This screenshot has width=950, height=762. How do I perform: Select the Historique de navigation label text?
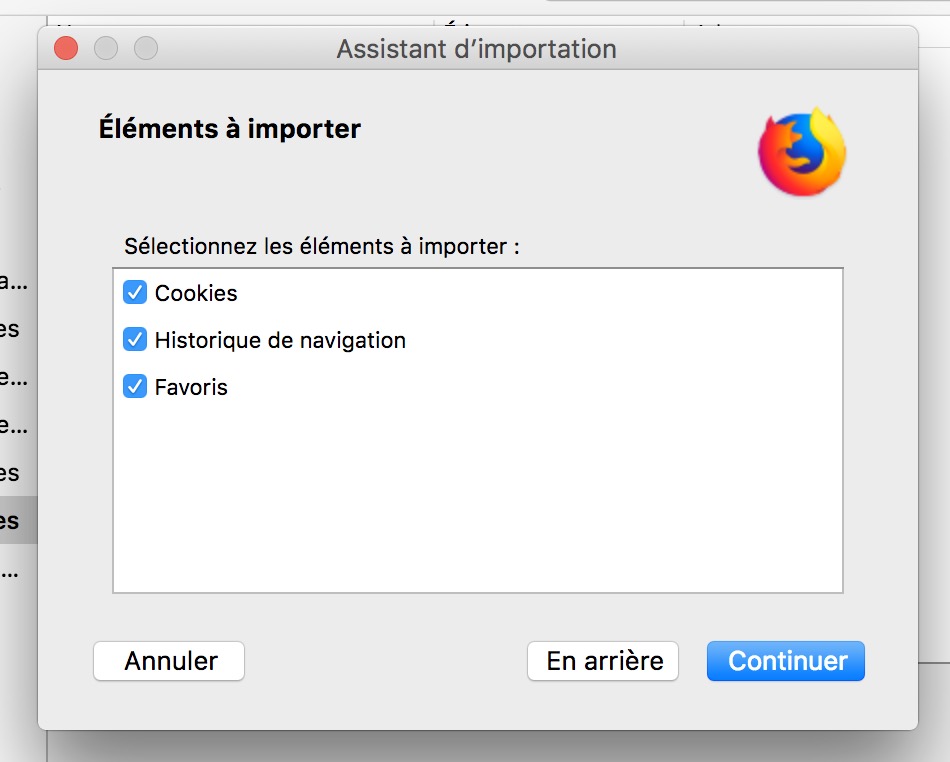point(280,340)
